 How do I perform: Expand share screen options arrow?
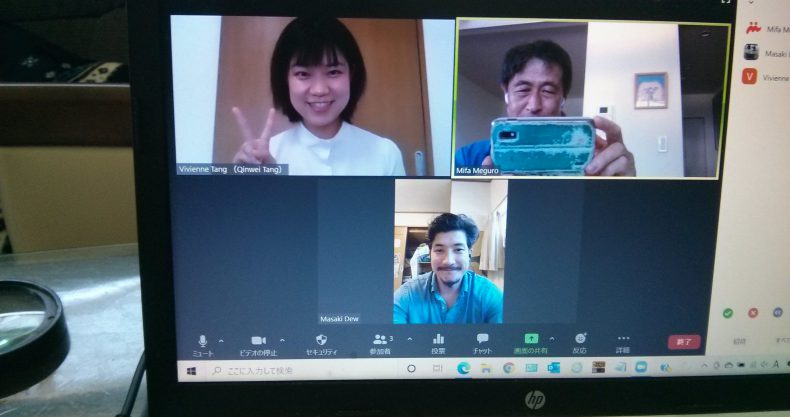click(x=551, y=338)
